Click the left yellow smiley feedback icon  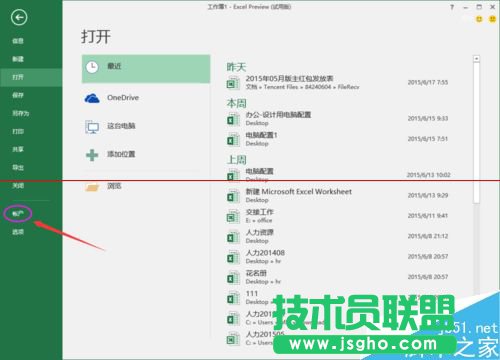479,19
